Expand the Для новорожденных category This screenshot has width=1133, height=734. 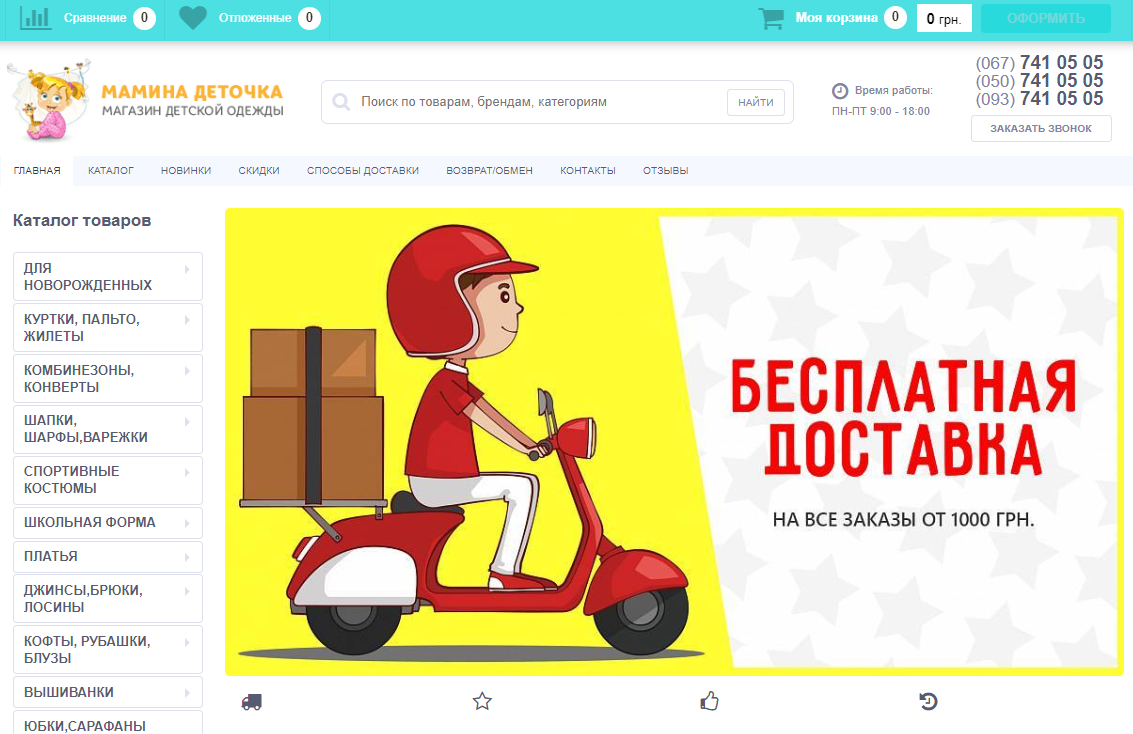[108, 277]
